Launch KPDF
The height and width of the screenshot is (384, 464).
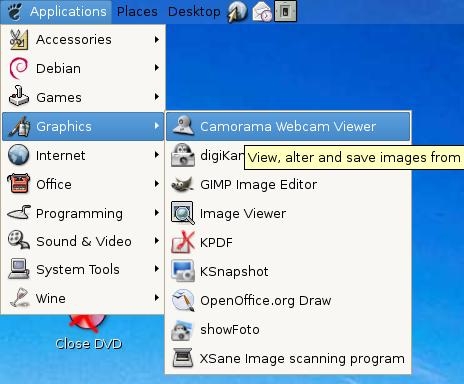216,242
